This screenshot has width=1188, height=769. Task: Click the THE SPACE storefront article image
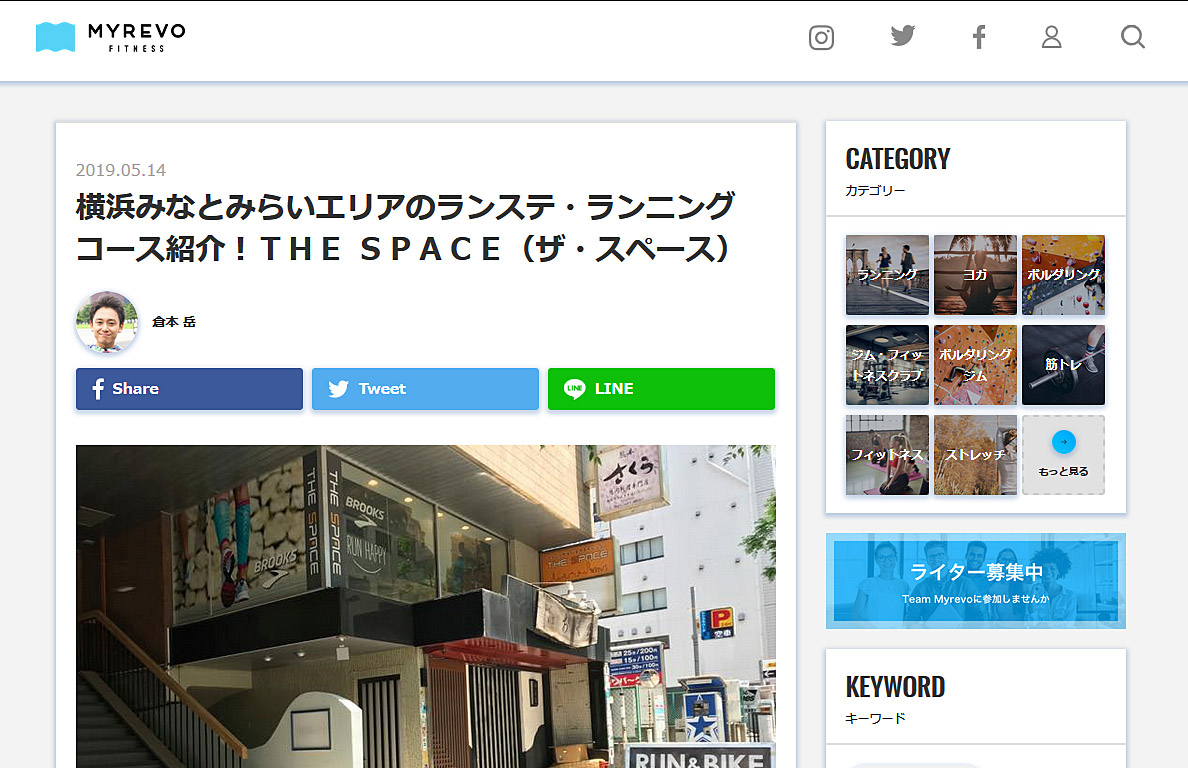click(x=425, y=606)
